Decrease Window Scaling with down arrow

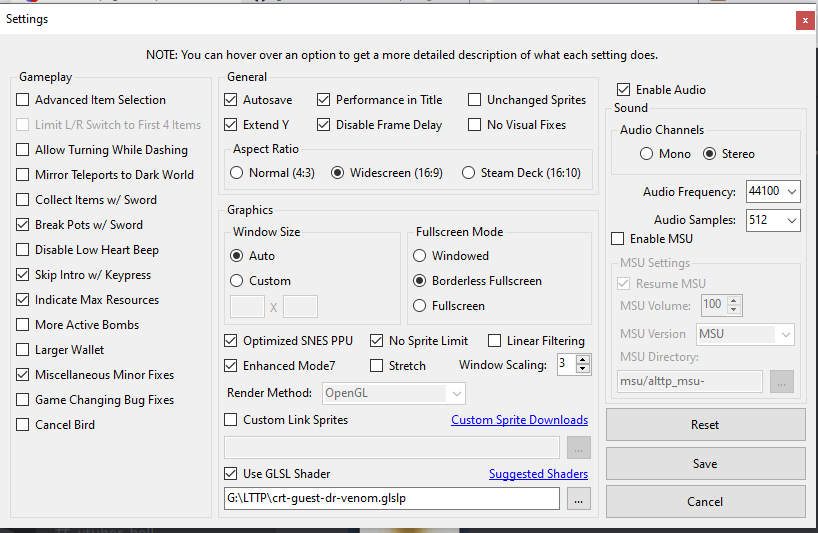coord(584,370)
